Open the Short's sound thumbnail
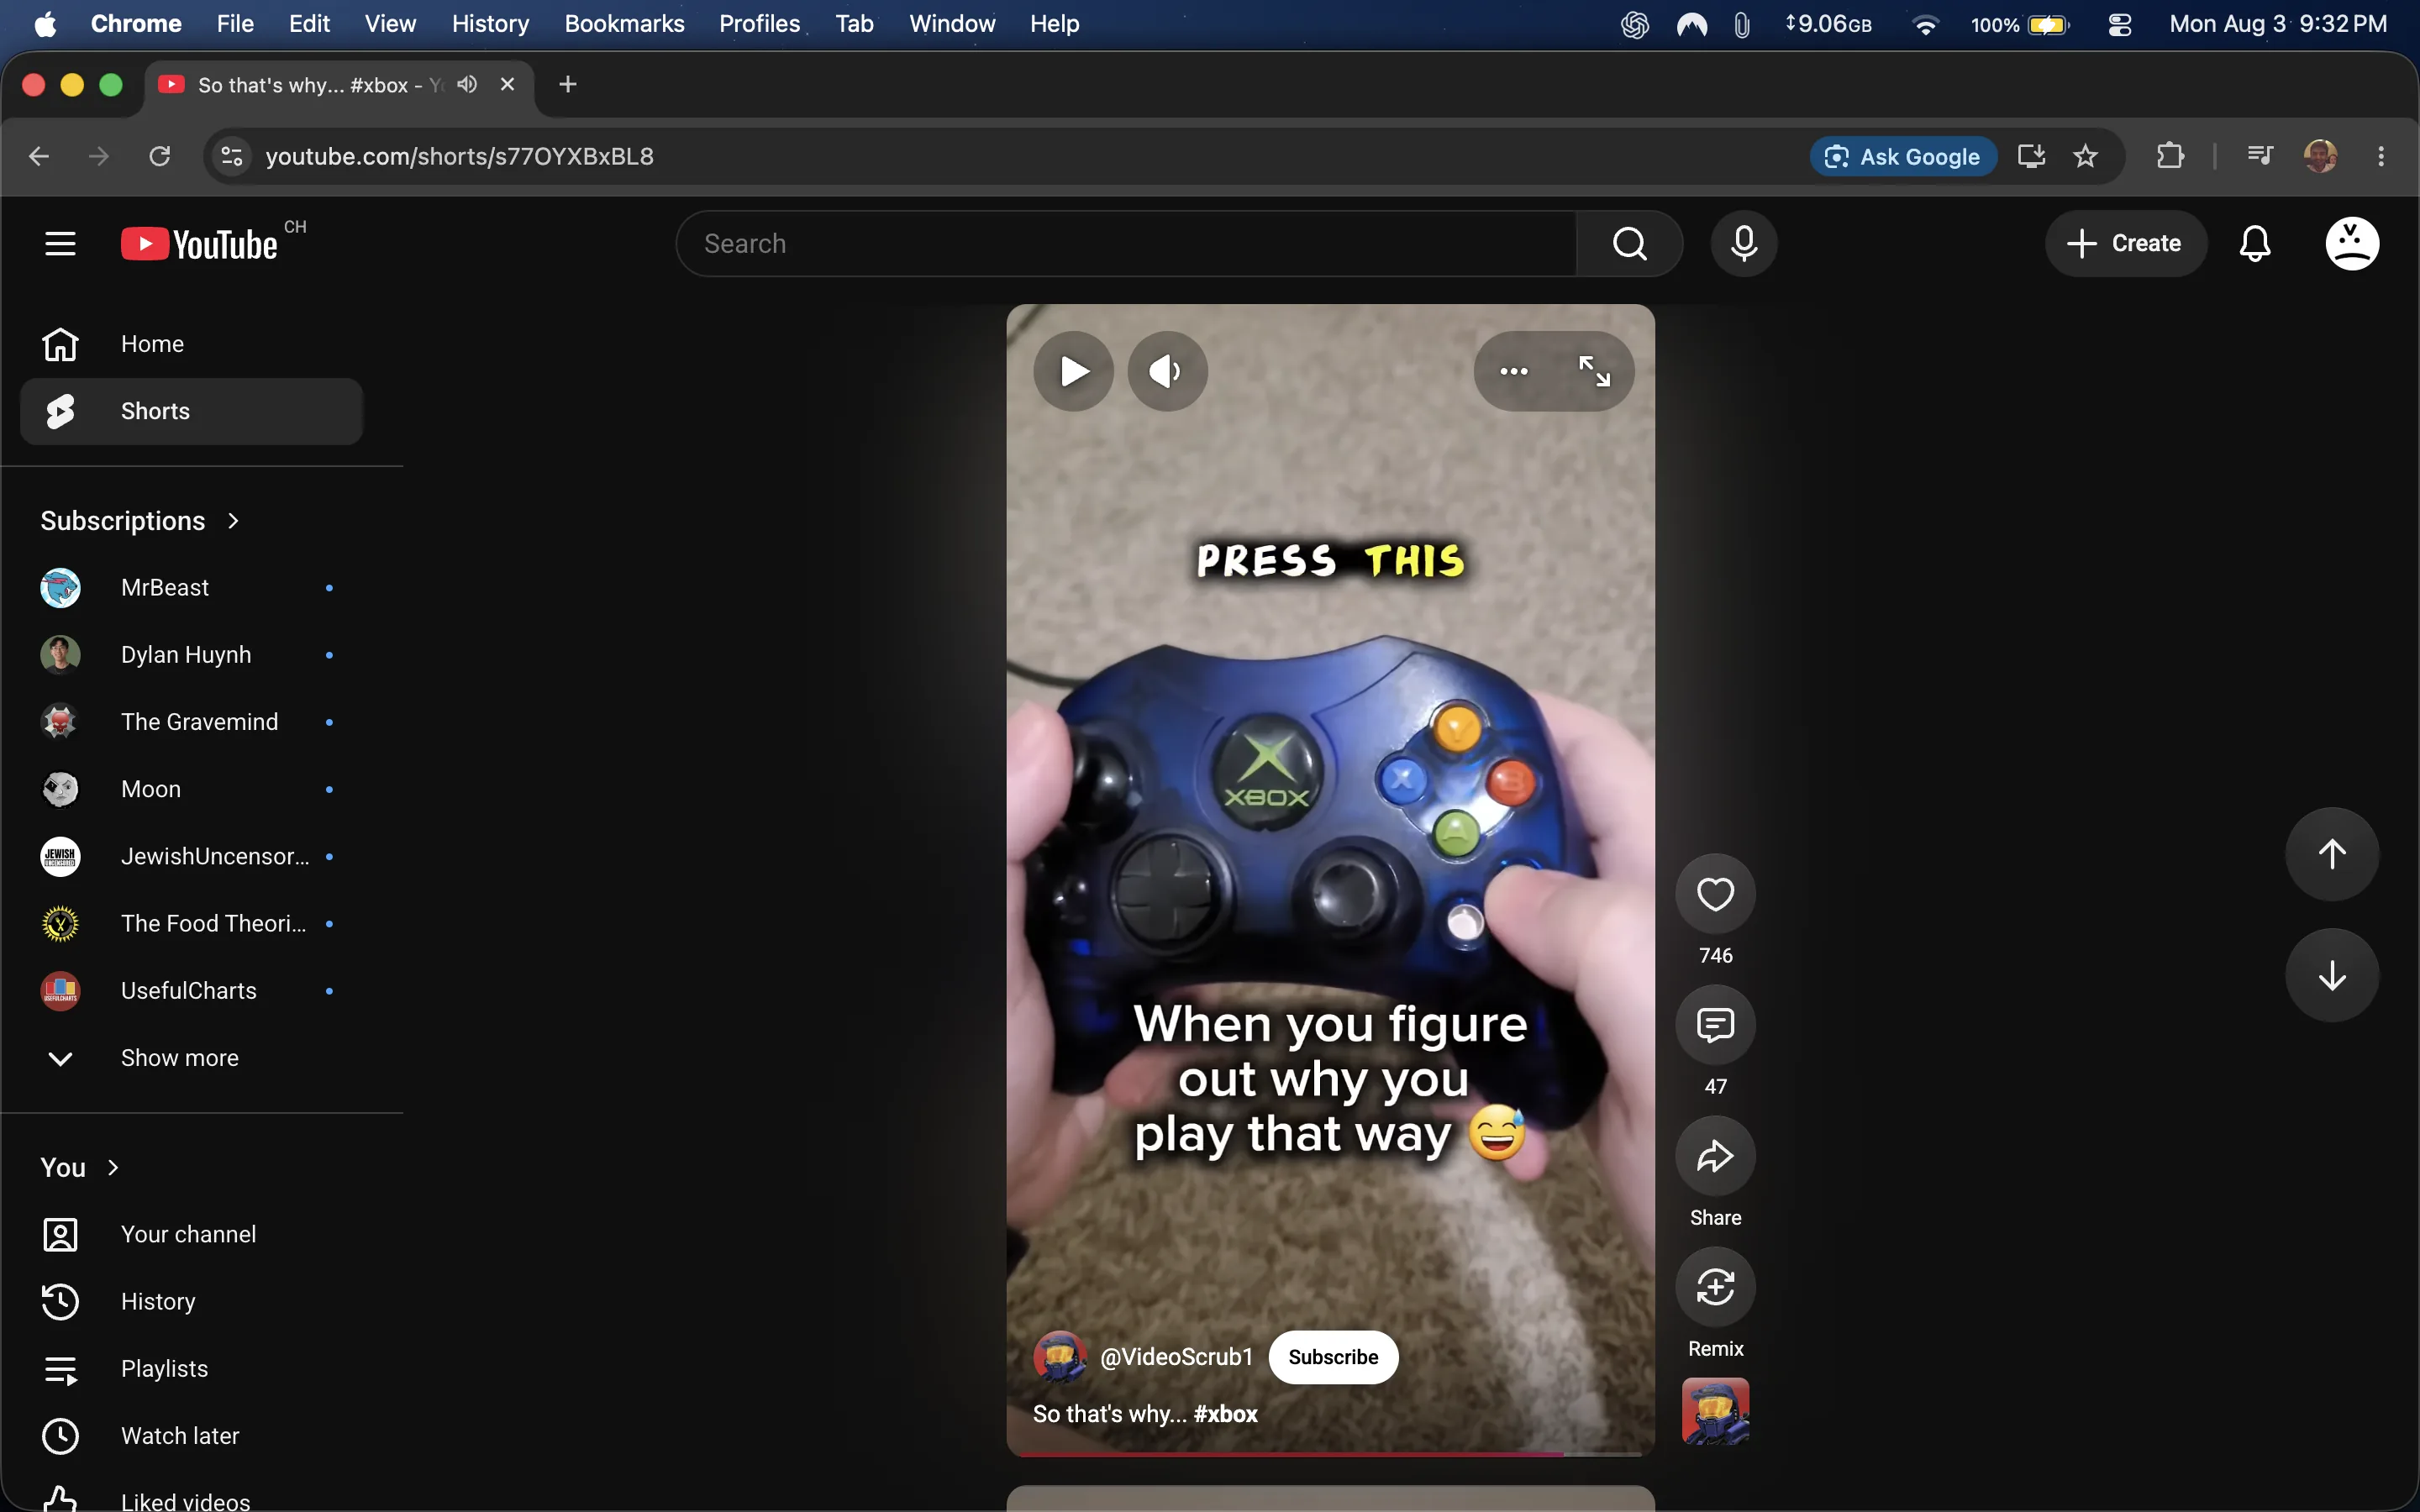This screenshot has height=1512, width=2420. 1715,1411
